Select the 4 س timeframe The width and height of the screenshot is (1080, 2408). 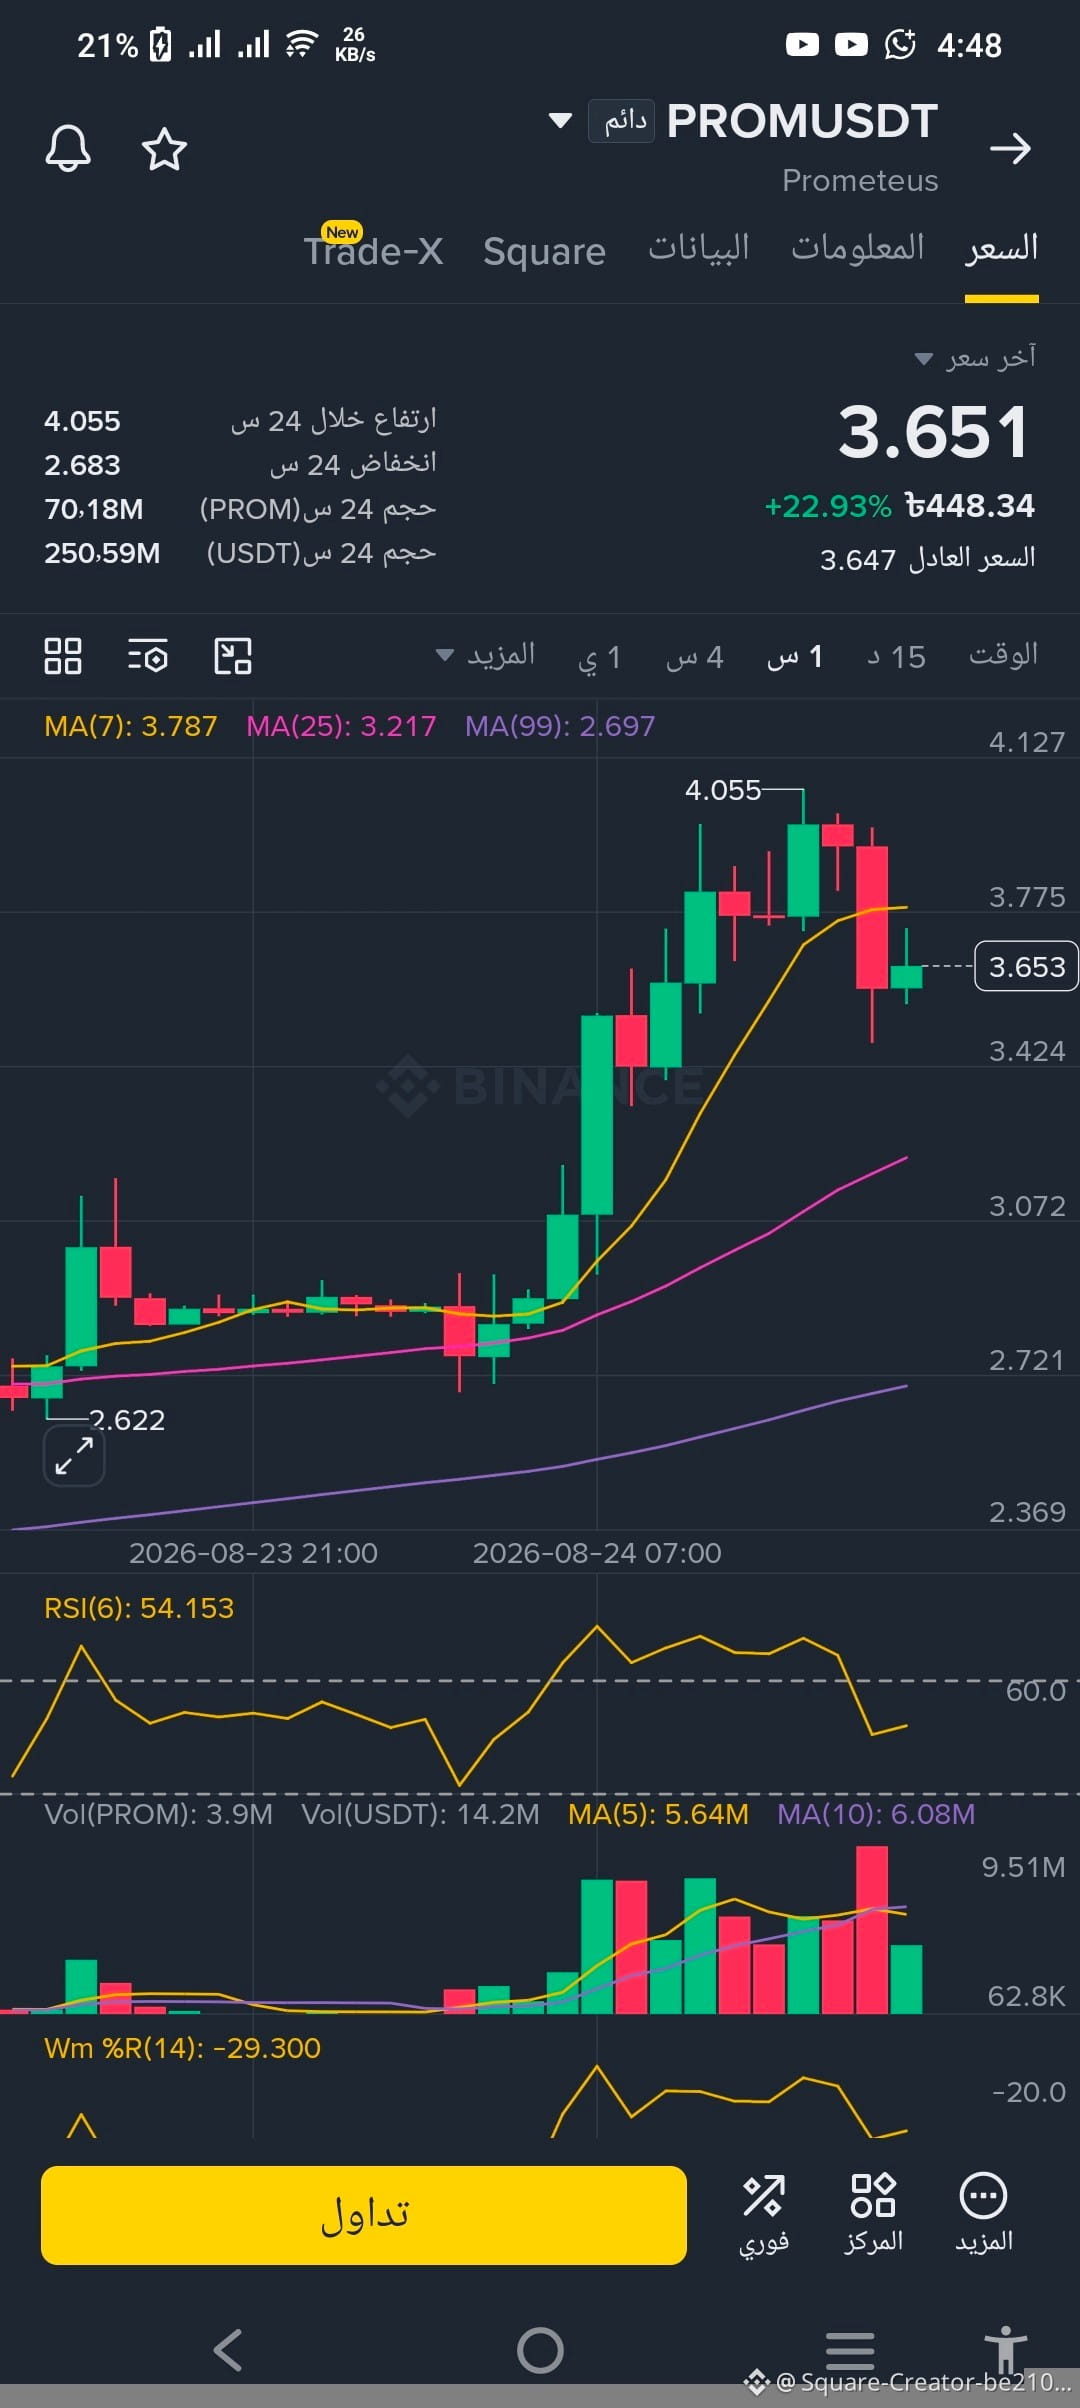click(x=694, y=657)
